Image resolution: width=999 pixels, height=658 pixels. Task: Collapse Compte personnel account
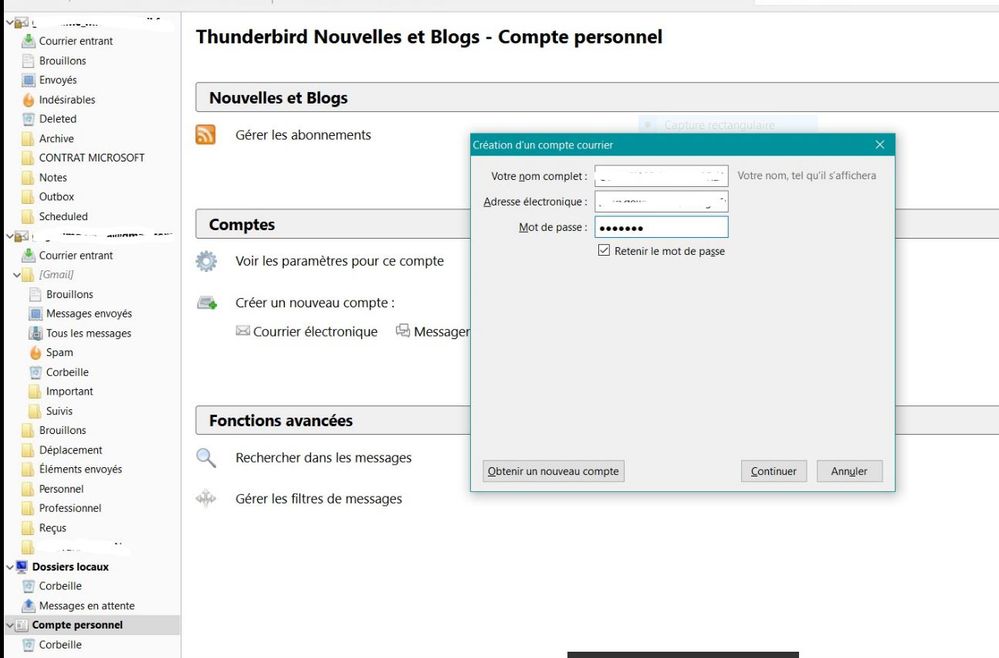point(10,626)
